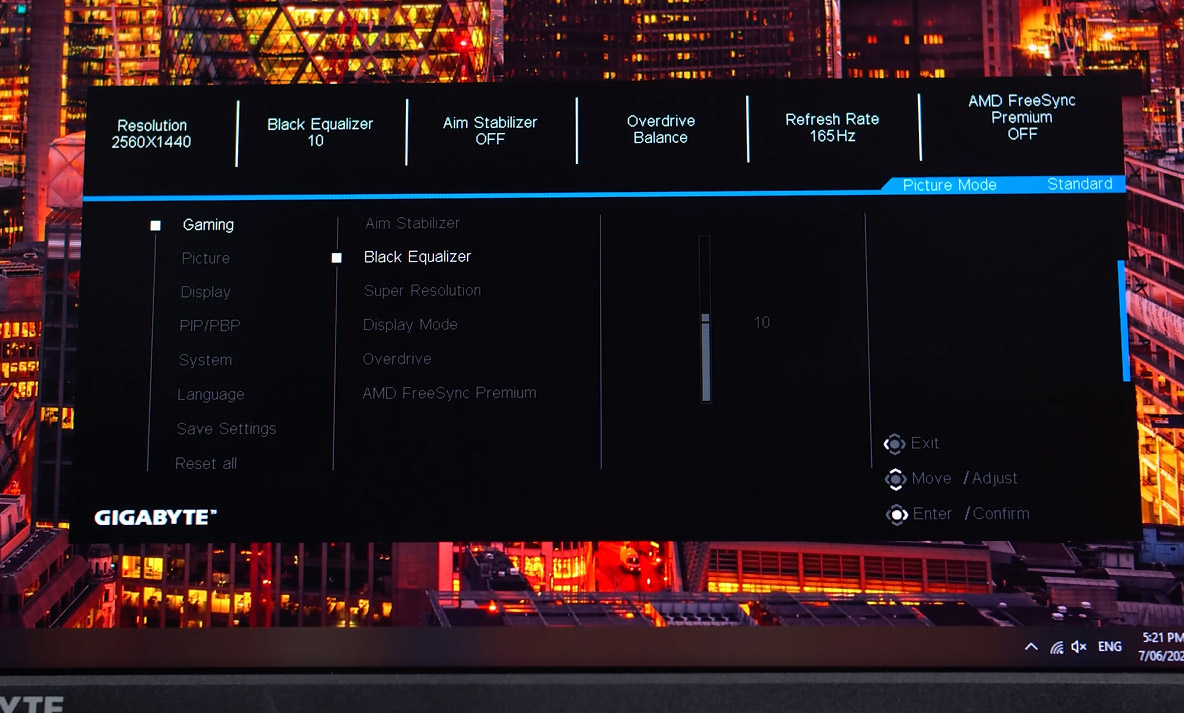Click the Exit navigation icon
The height and width of the screenshot is (713, 1184).
(x=897, y=443)
